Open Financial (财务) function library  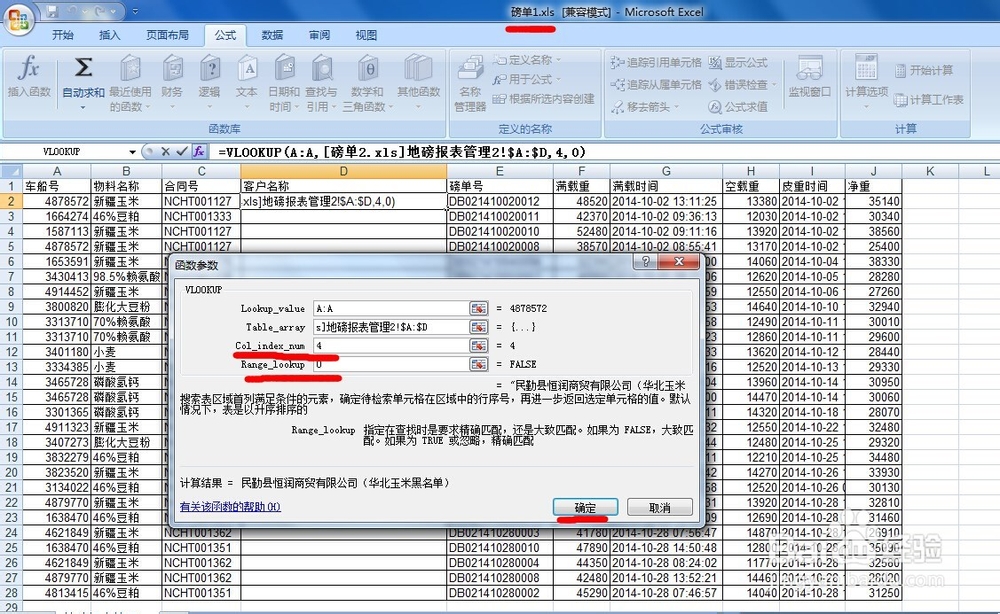[x=172, y=83]
